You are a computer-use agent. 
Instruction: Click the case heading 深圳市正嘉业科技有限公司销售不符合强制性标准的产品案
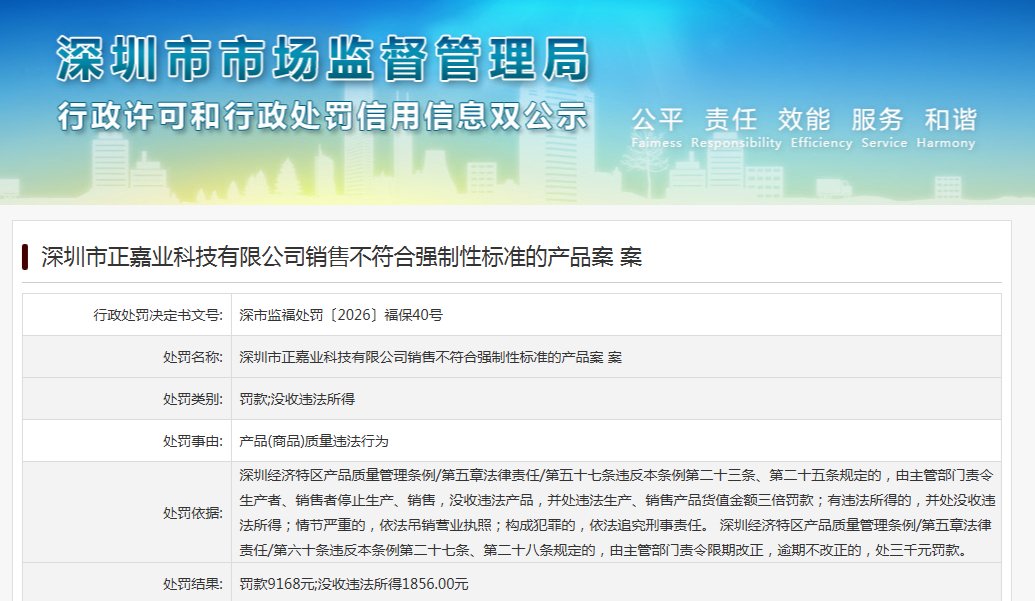click(x=341, y=257)
